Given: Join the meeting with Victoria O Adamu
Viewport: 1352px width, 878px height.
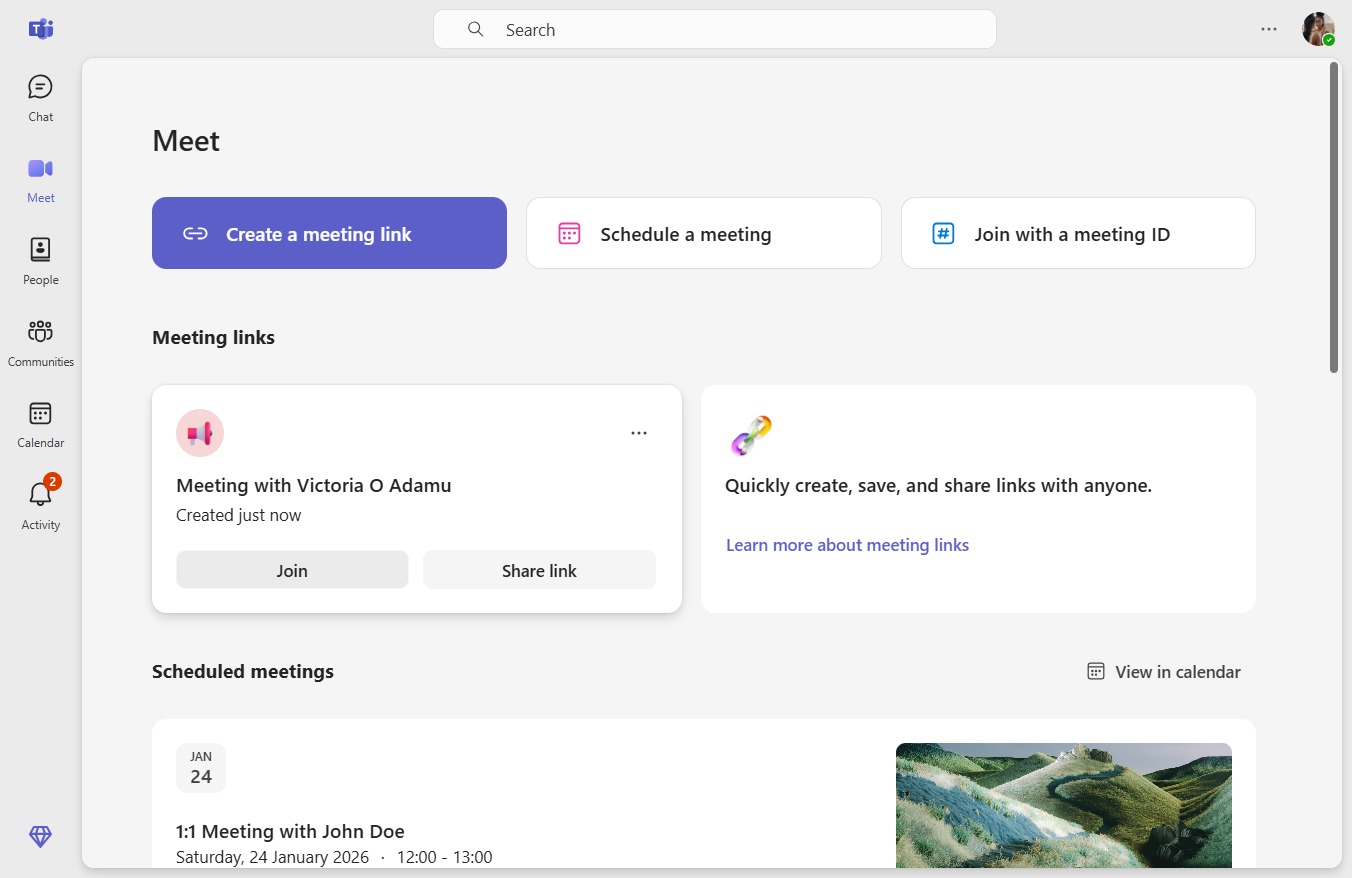Looking at the screenshot, I should 292,570.
